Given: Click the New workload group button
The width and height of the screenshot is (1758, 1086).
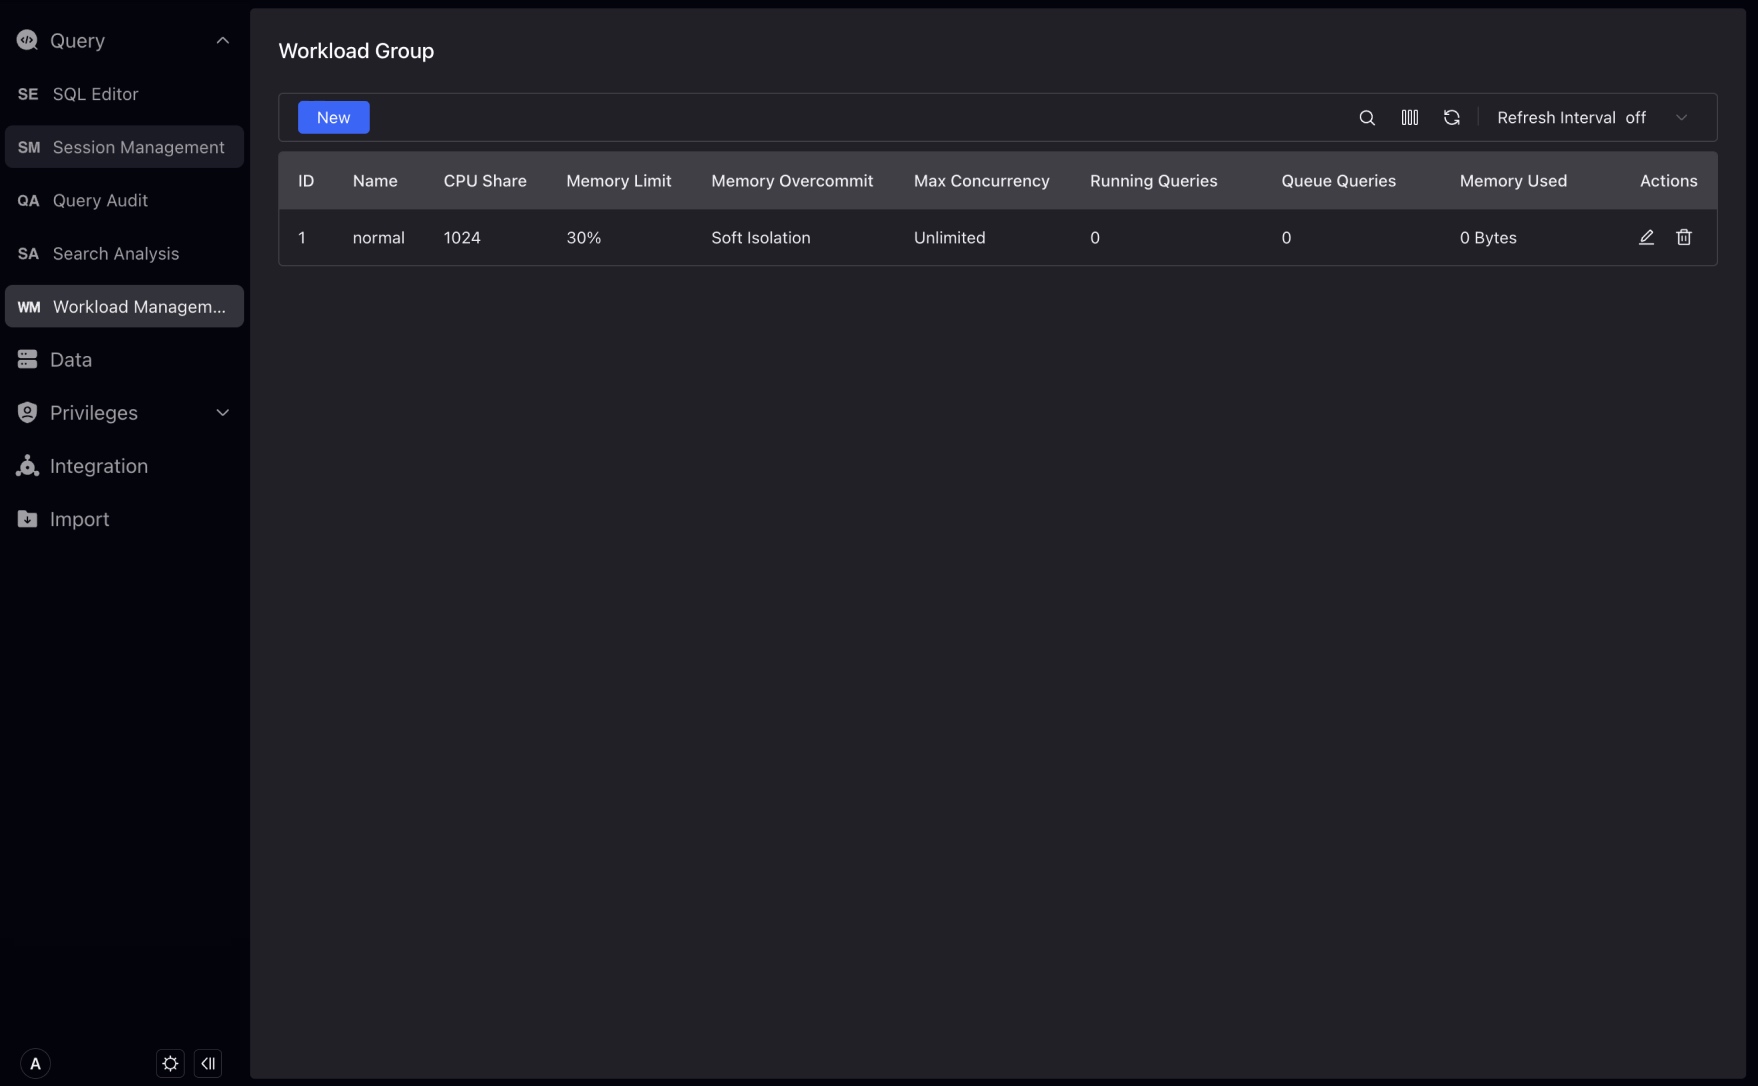Looking at the screenshot, I should [333, 118].
